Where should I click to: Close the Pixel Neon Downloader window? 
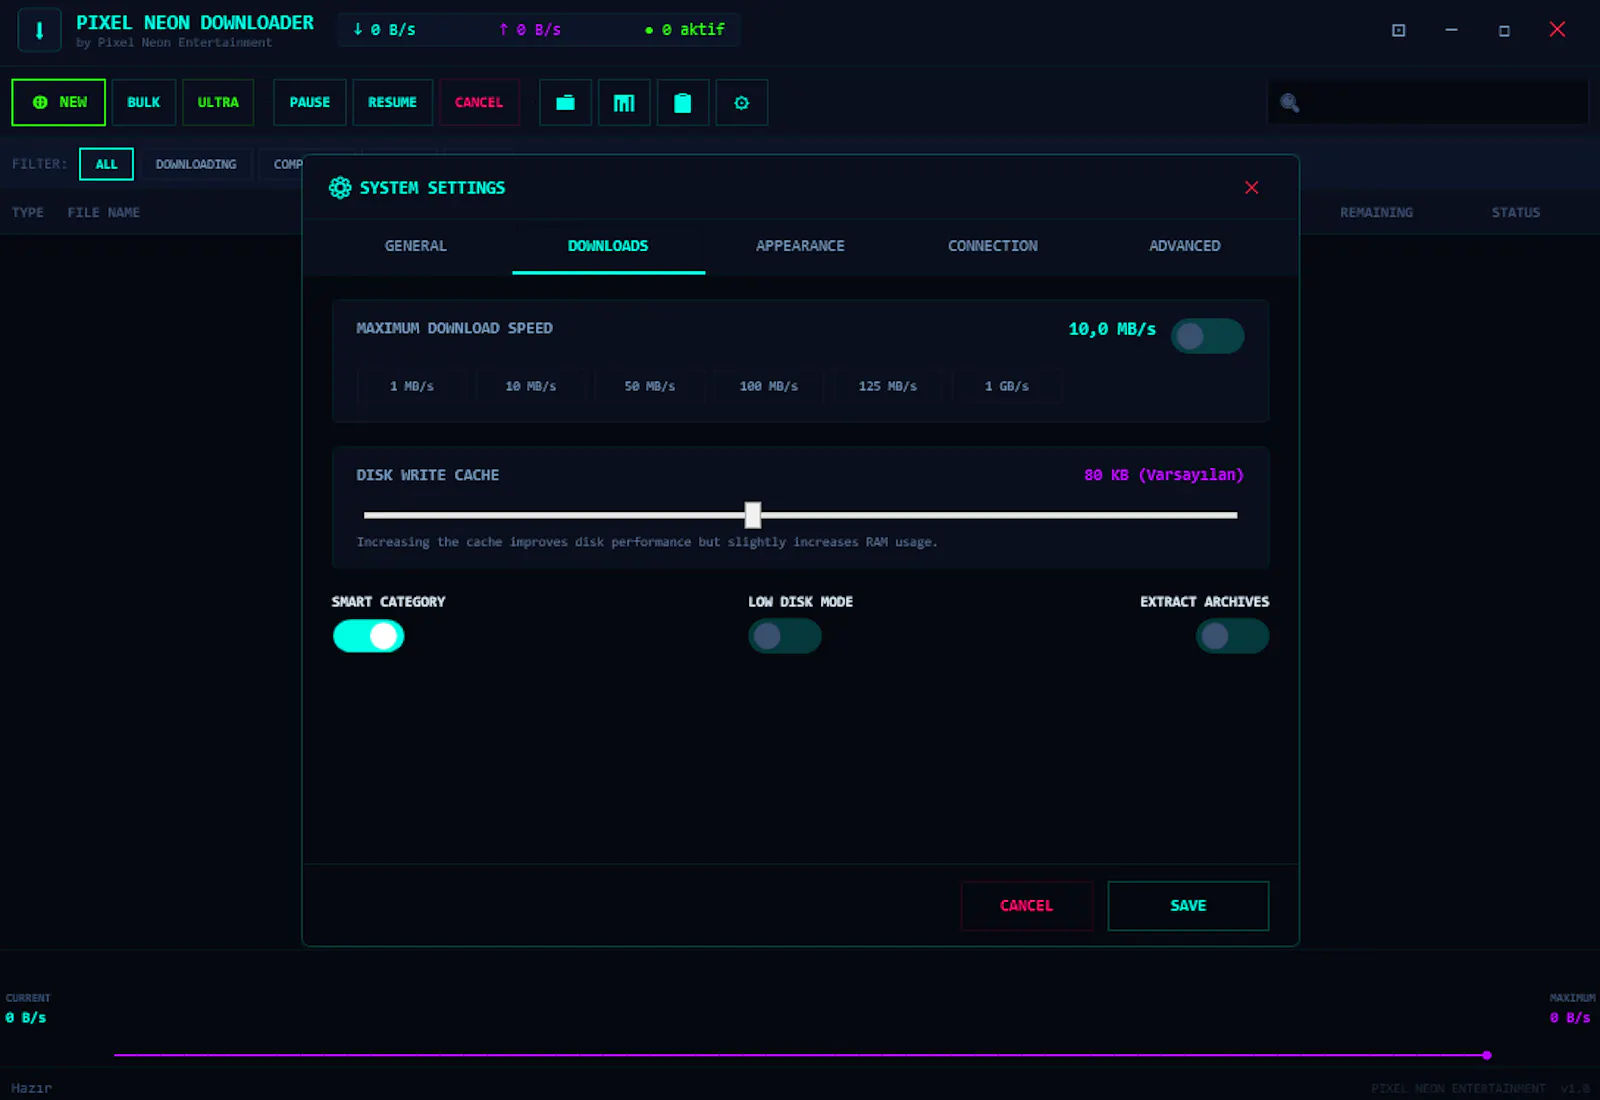pyautogui.click(x=1557, y=30)
